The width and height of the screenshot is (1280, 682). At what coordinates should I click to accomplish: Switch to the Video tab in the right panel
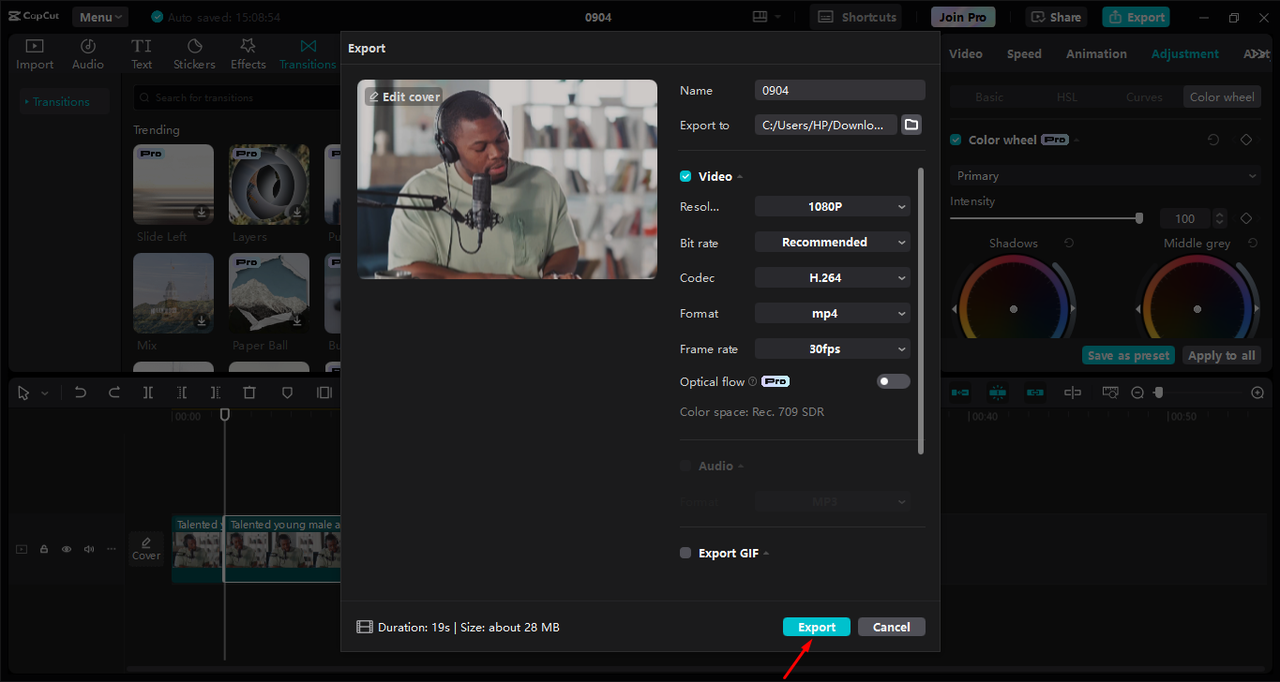pos(965,54)
